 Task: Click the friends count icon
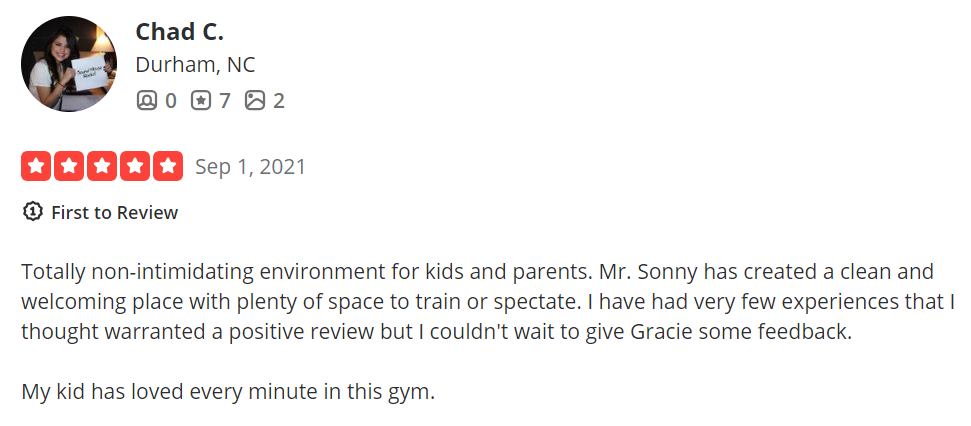(147, 100)
